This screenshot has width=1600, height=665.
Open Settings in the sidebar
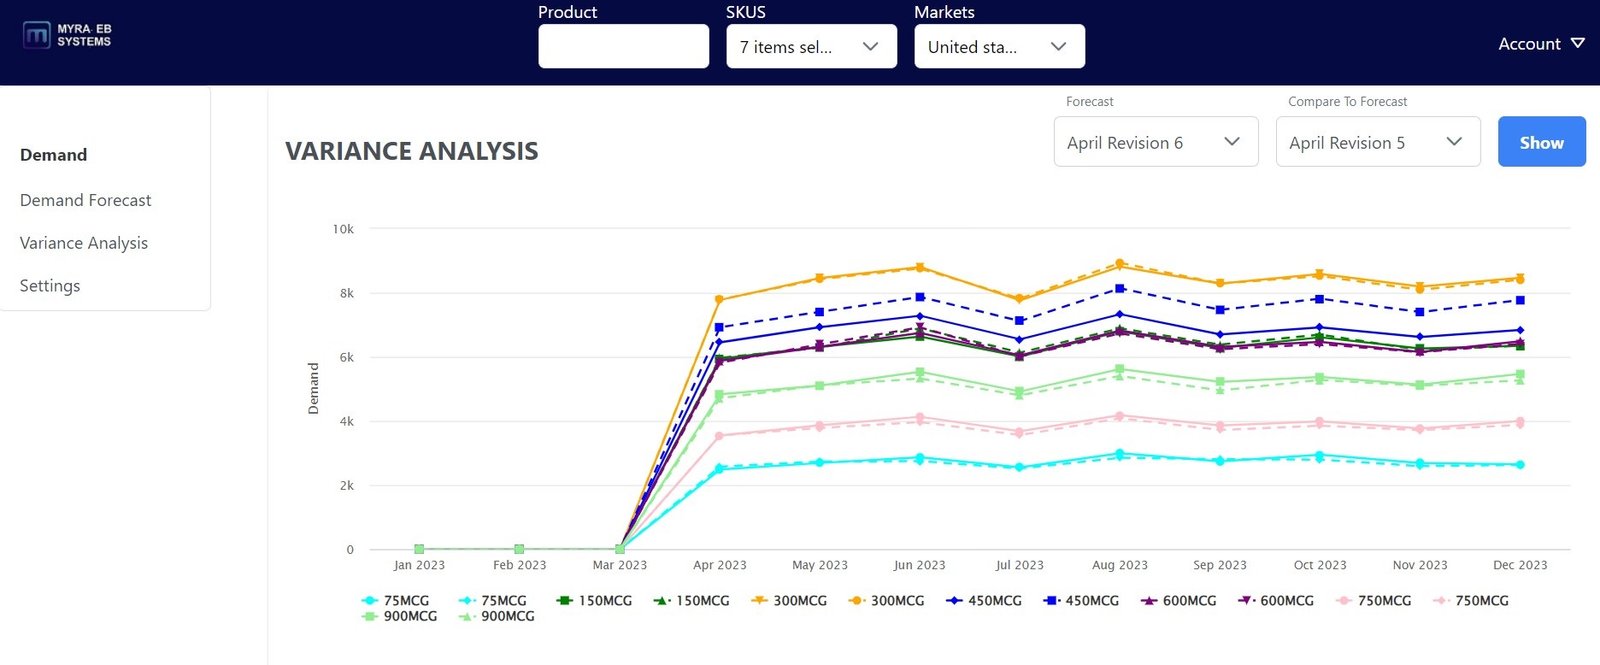(x=50, y=286)
